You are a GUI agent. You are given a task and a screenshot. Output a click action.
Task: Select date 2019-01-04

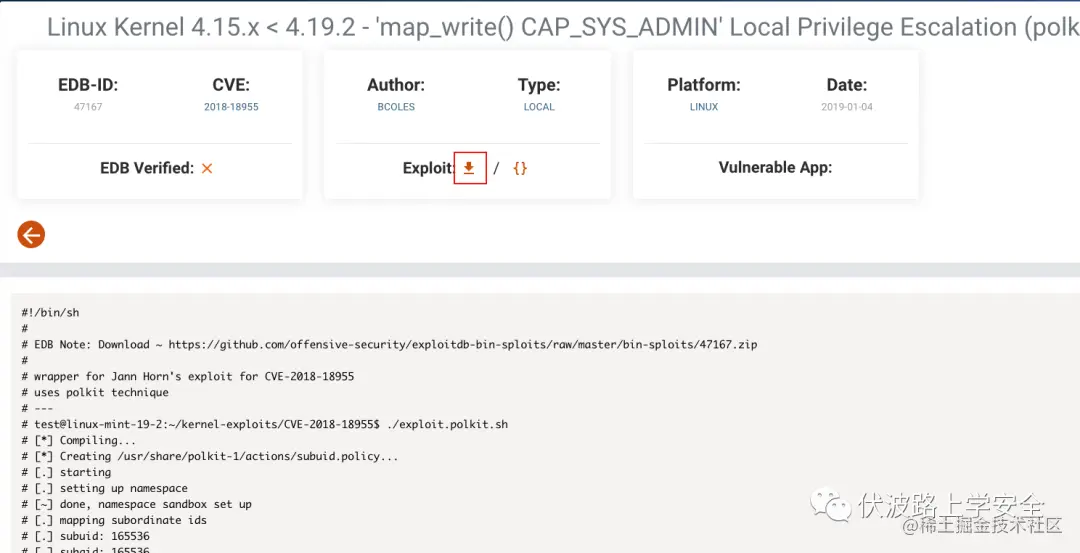(847, 107)
